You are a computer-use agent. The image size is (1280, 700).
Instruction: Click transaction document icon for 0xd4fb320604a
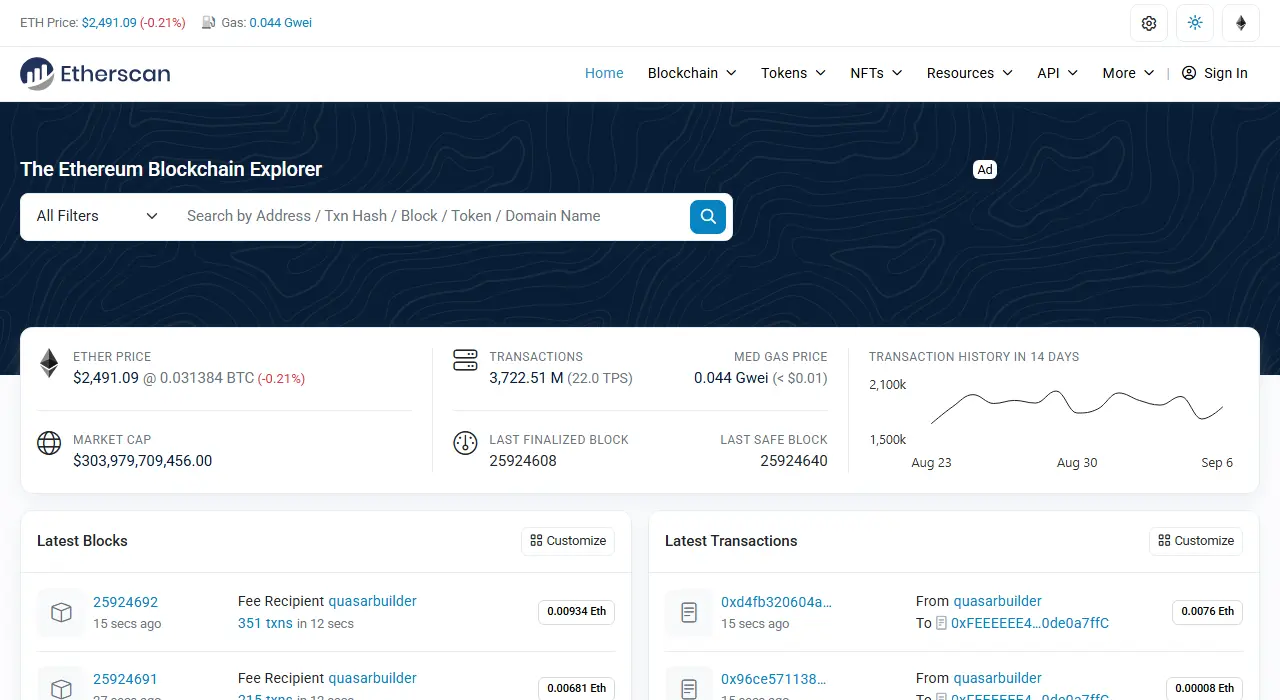689,613
